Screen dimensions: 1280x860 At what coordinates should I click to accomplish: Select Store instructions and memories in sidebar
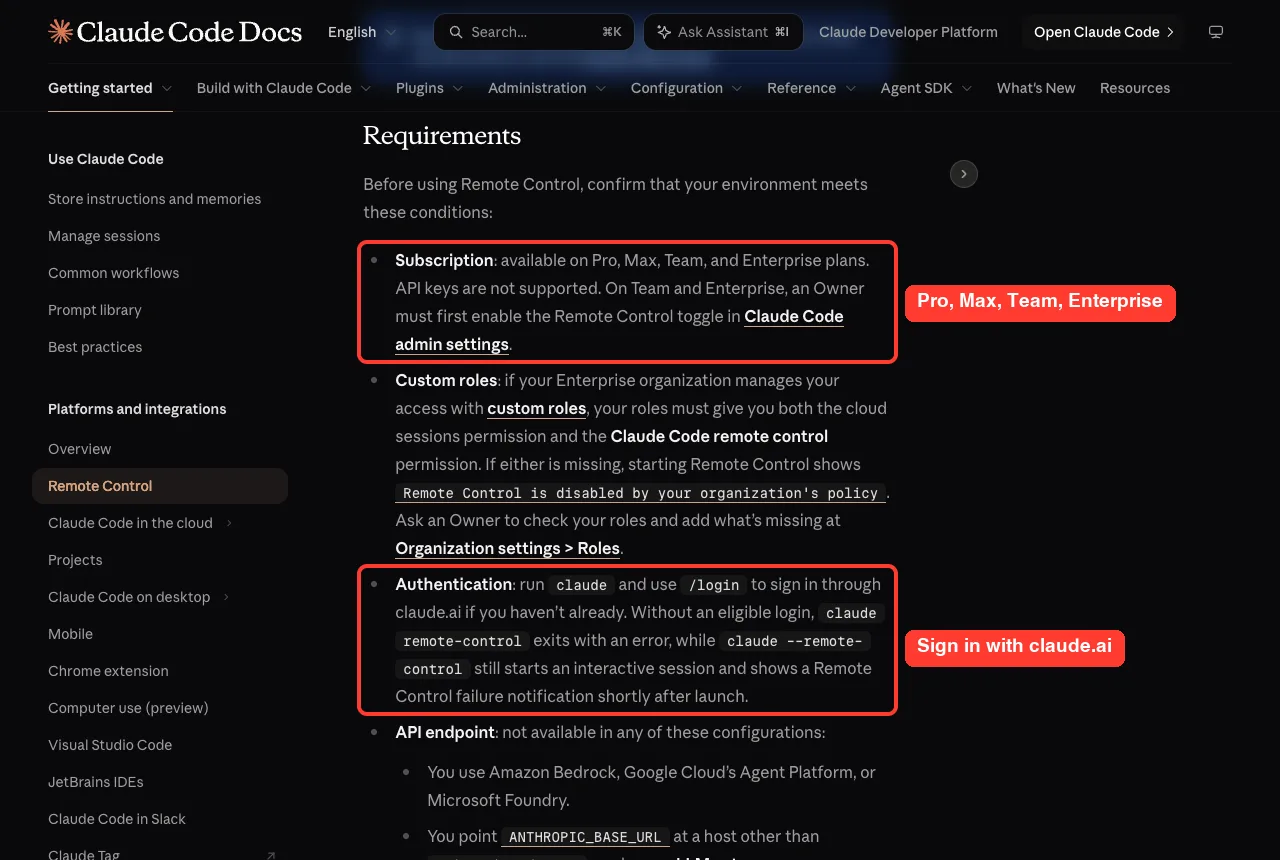[x=154, y=199]
